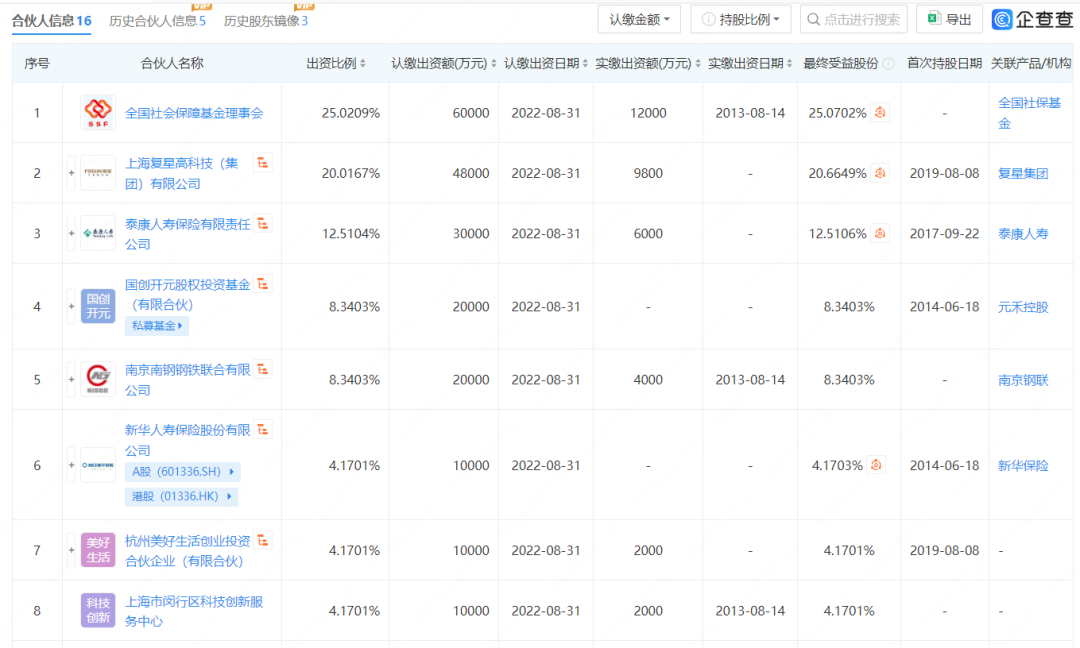Open the 新华保险 related organization link
The image size is (1080, 648).
point(1023,466)
